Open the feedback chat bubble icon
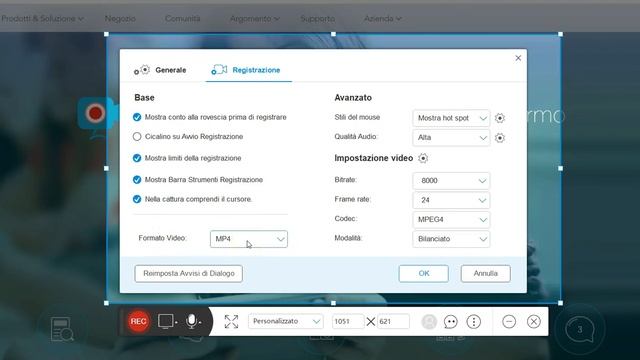The height and width of the screenshot is (360, 640). click(x=451, y=322)
